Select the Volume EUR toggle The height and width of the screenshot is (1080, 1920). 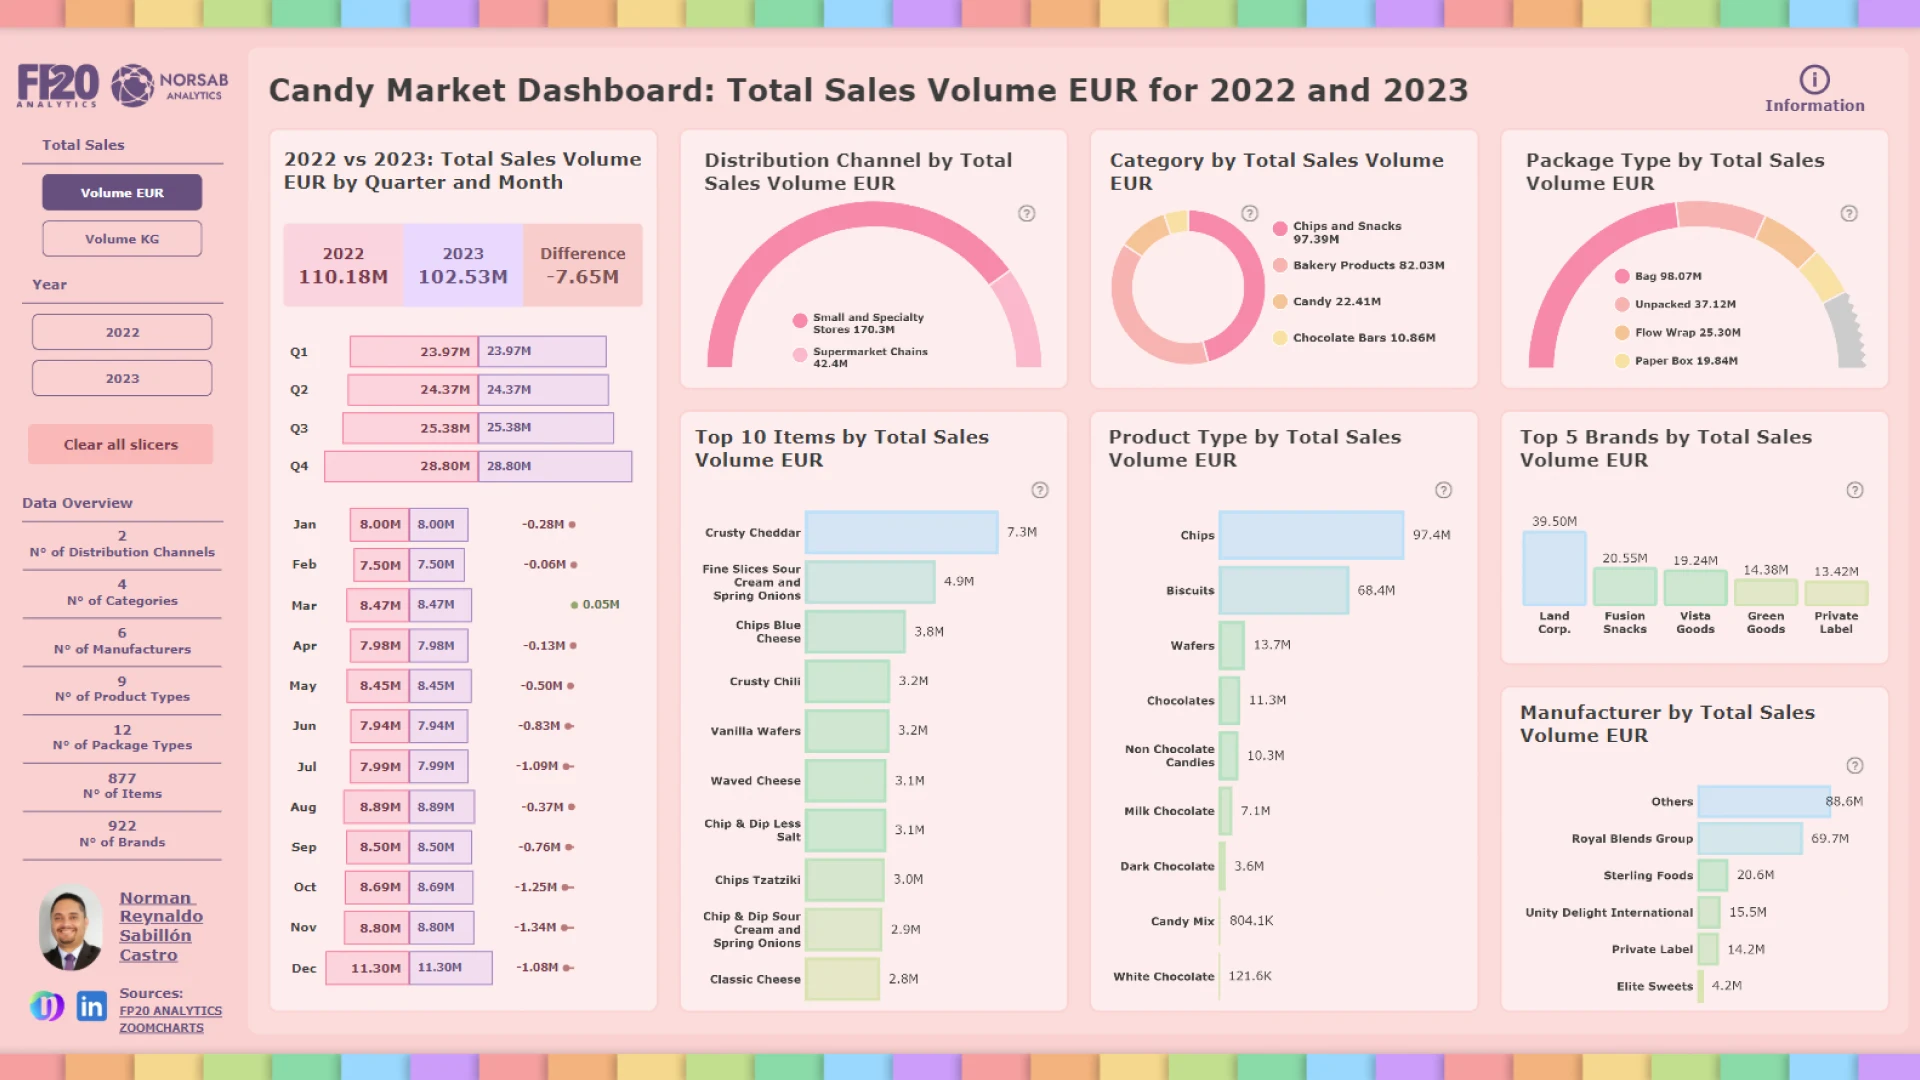[122, 192]
